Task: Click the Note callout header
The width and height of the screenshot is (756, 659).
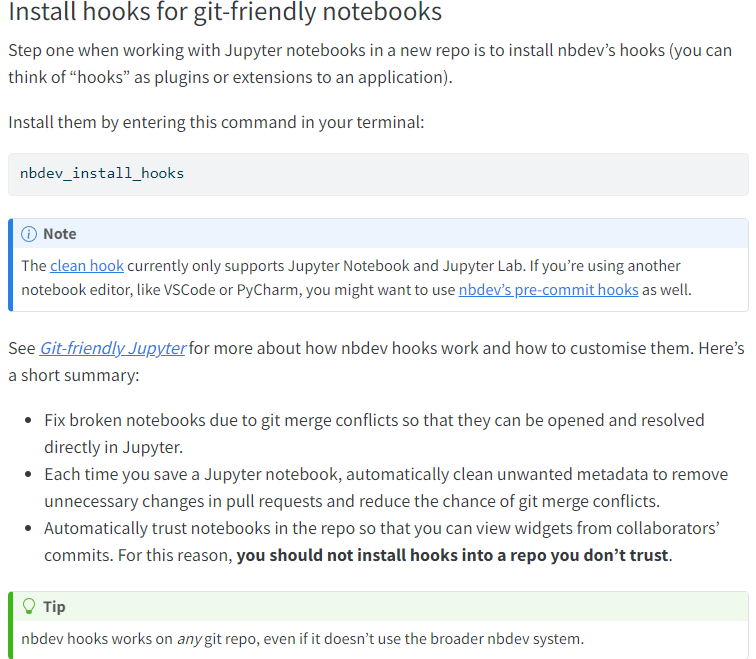Action: (380, 234)
